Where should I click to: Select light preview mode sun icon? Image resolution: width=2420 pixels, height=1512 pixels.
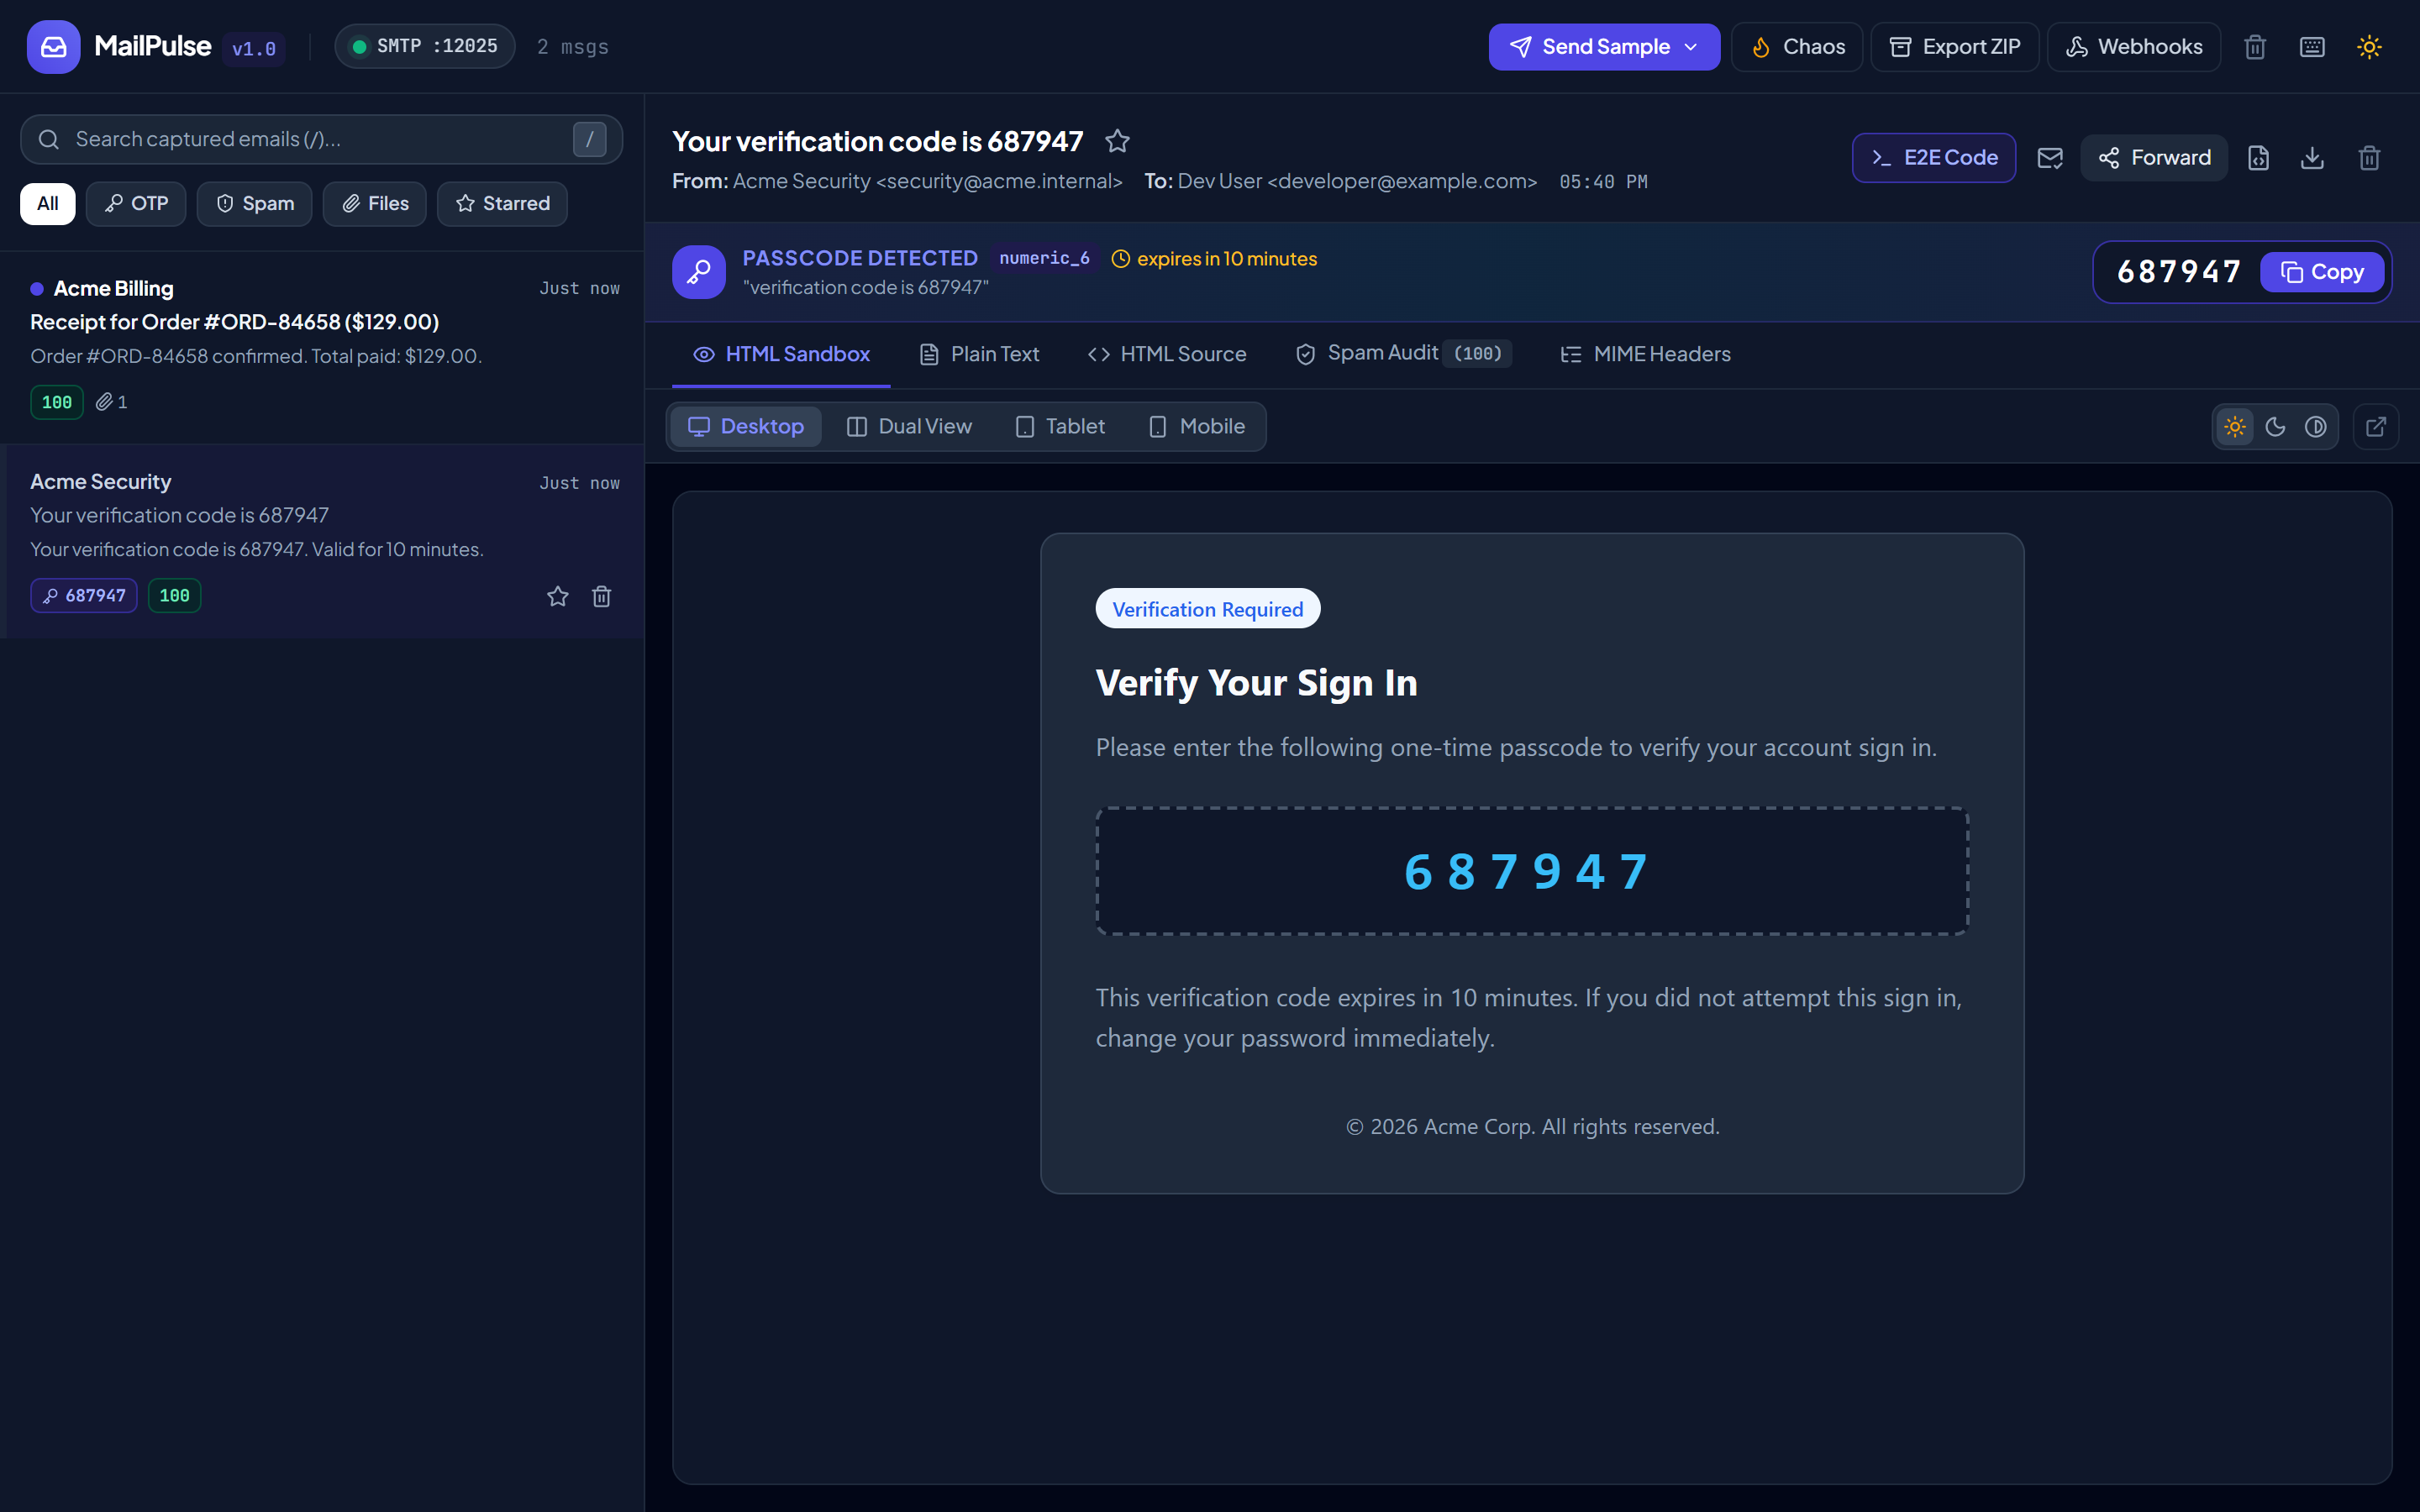[x=2235, y=427]
